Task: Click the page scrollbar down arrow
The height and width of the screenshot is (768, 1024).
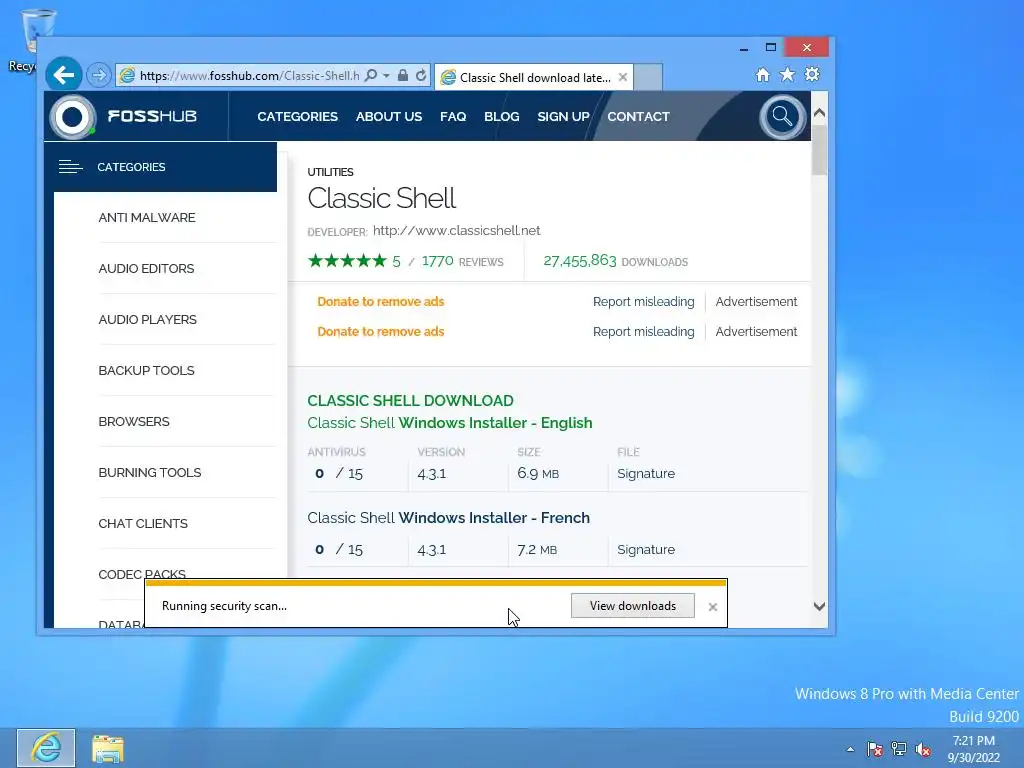Action: click(819, 606)
